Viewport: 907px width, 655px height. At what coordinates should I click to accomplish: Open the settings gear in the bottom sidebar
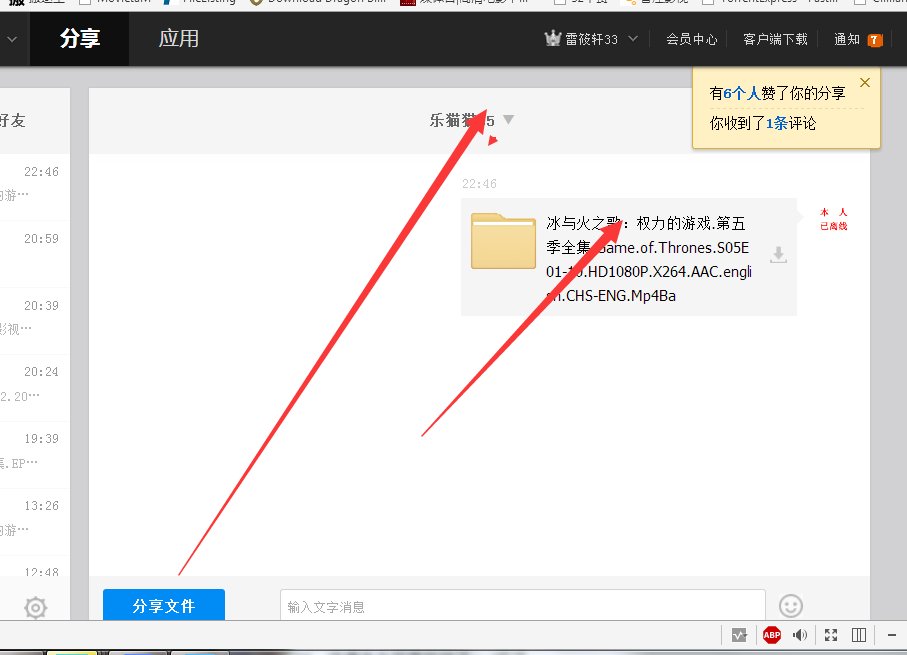coord(33,607)
